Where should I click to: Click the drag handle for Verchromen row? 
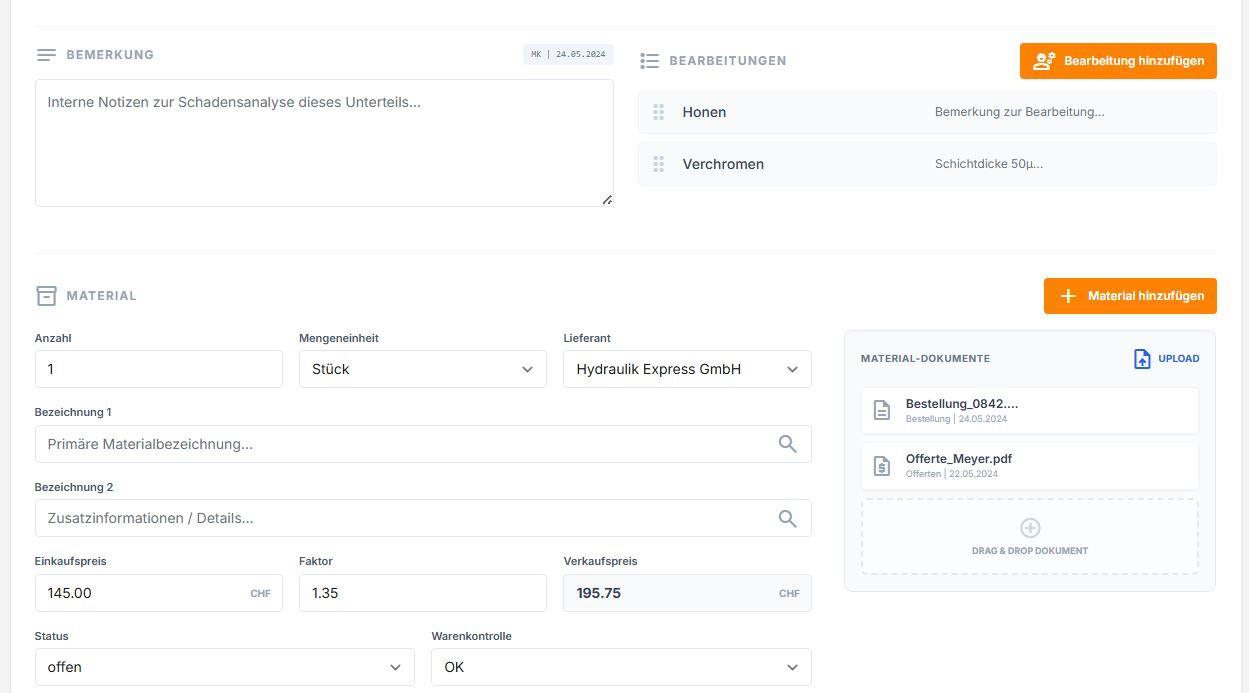point(658,164)
